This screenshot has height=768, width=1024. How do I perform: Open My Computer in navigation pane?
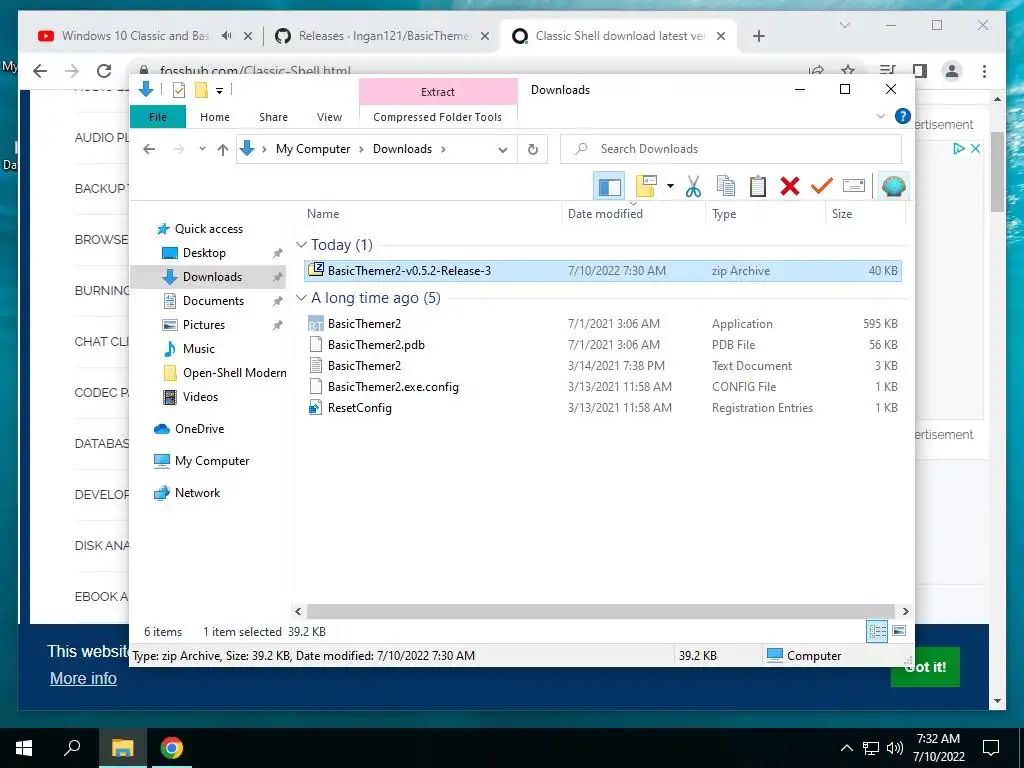coord(212,461)
